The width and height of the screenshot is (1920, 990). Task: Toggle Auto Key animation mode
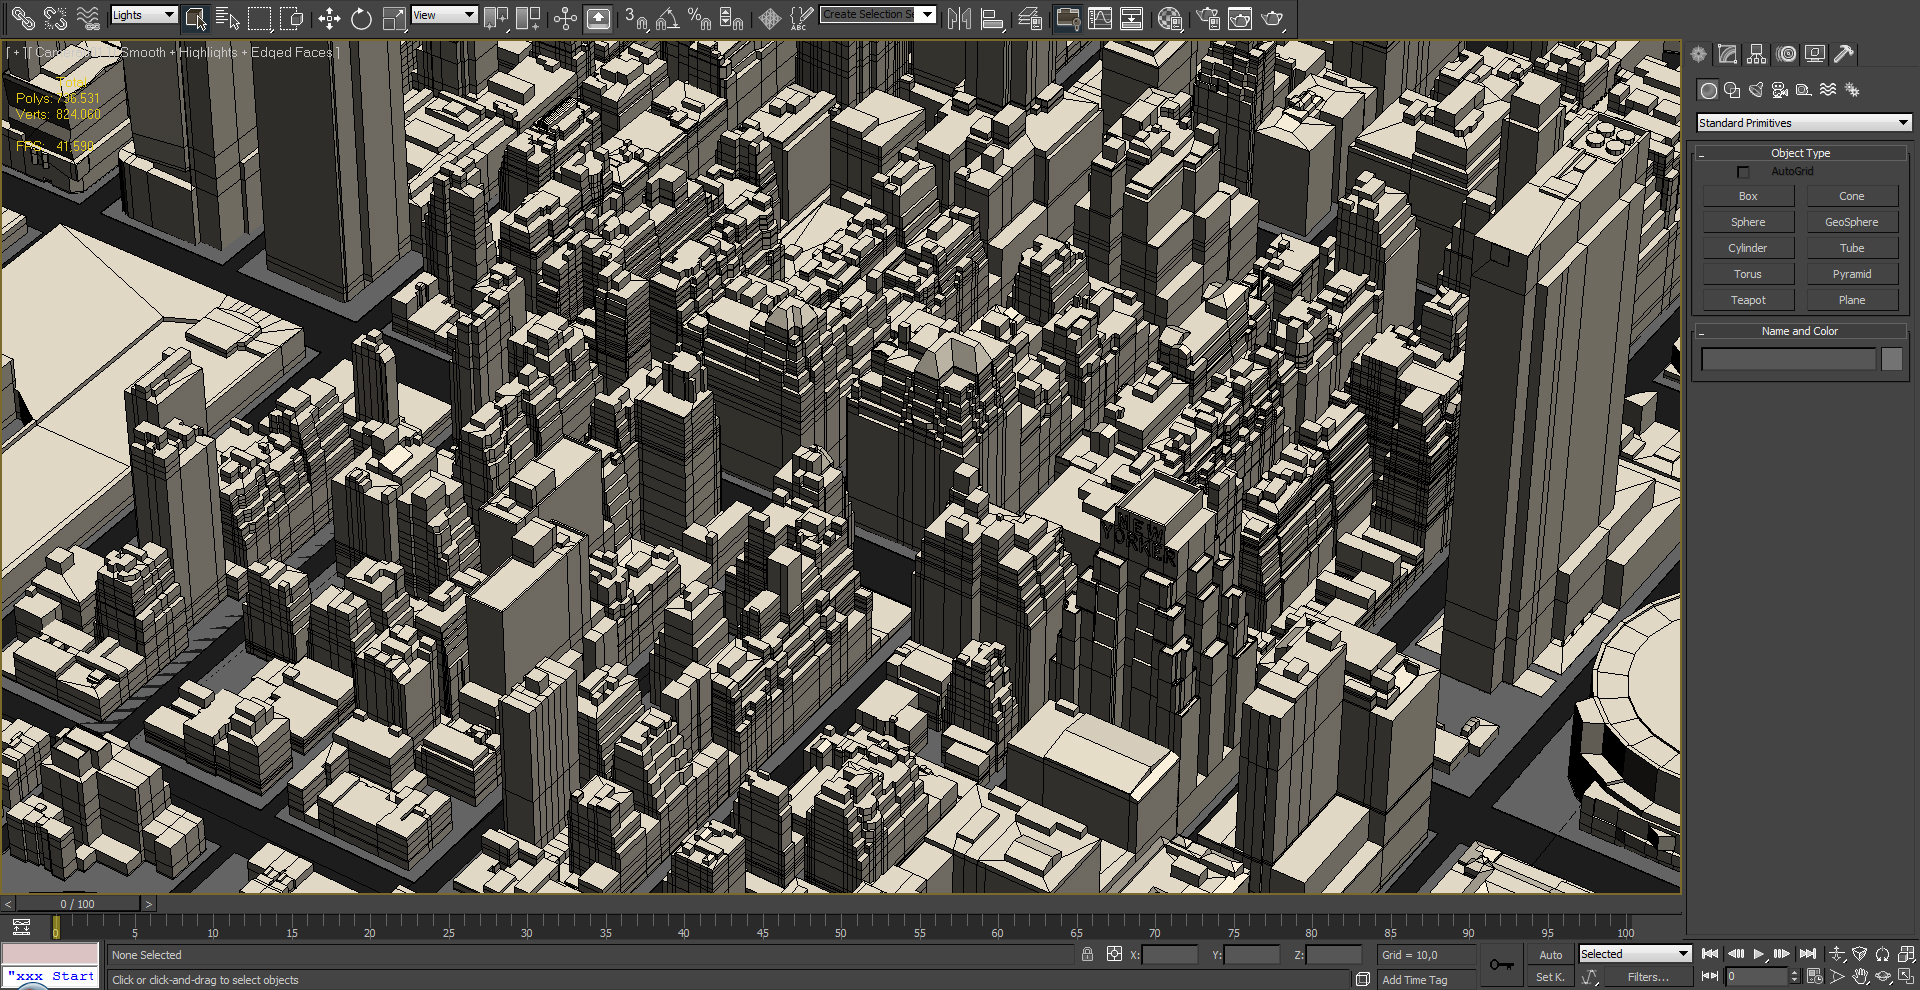pyautogui.click(x=1550, y=954)
